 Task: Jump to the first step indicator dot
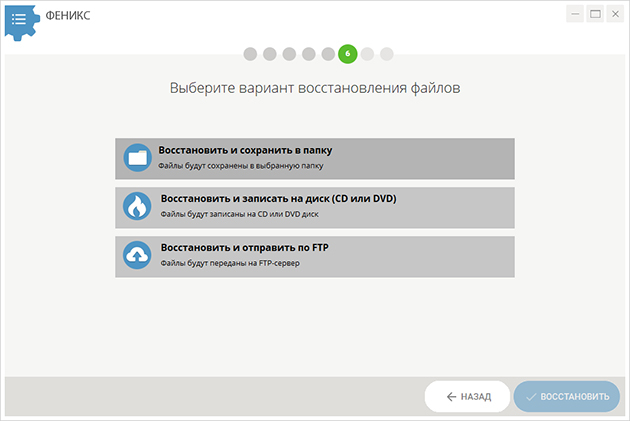tap(250, 54)
